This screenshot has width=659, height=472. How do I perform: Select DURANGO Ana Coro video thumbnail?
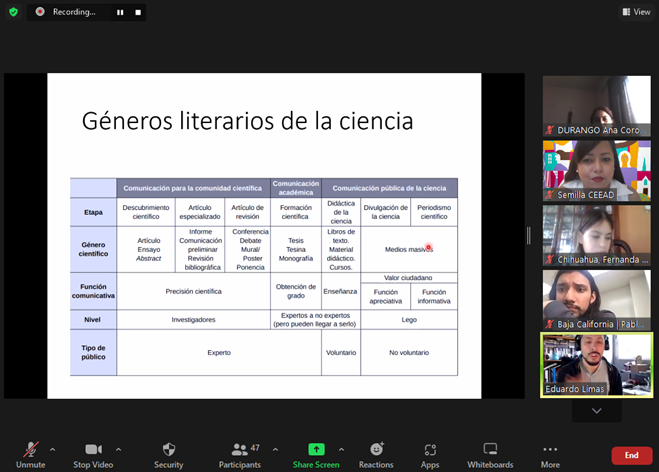[x=596, y=106]
